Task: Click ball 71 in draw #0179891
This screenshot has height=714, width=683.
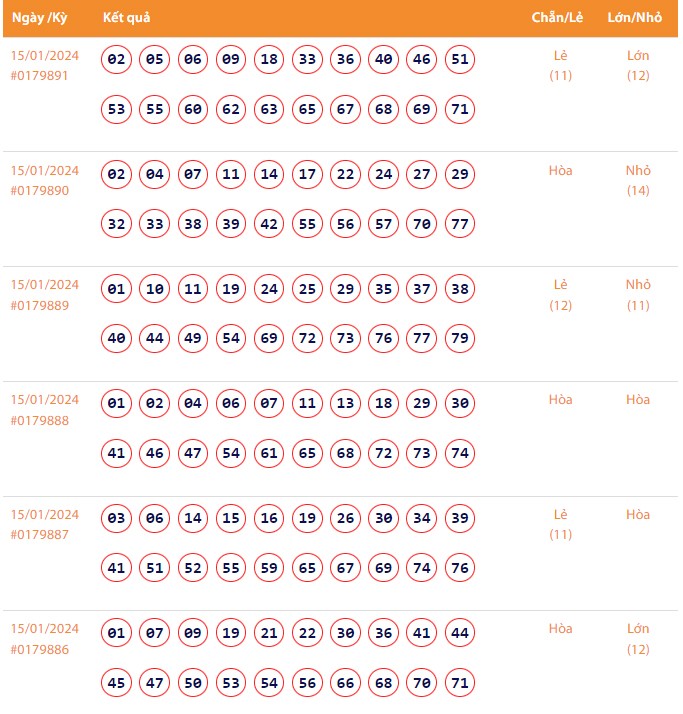Action: pyautogui.click(x=460, y=109)
